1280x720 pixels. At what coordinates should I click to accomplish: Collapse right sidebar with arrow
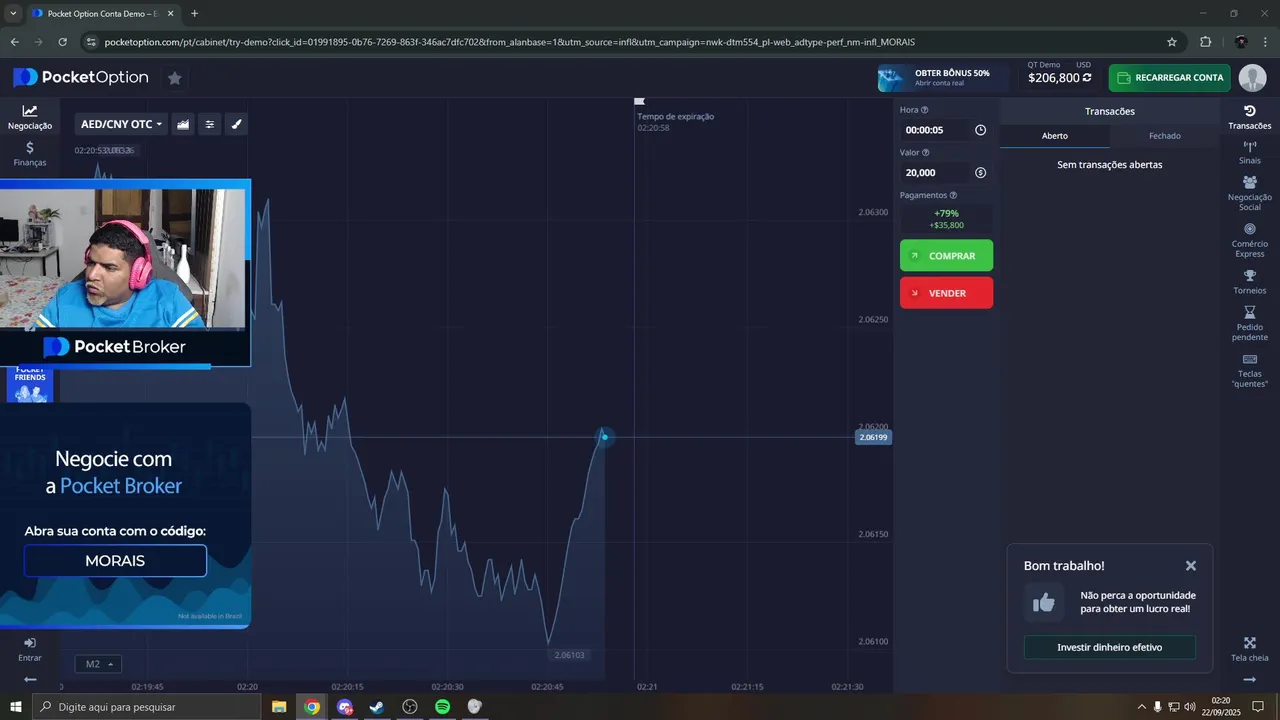[x=1249, y=680]
